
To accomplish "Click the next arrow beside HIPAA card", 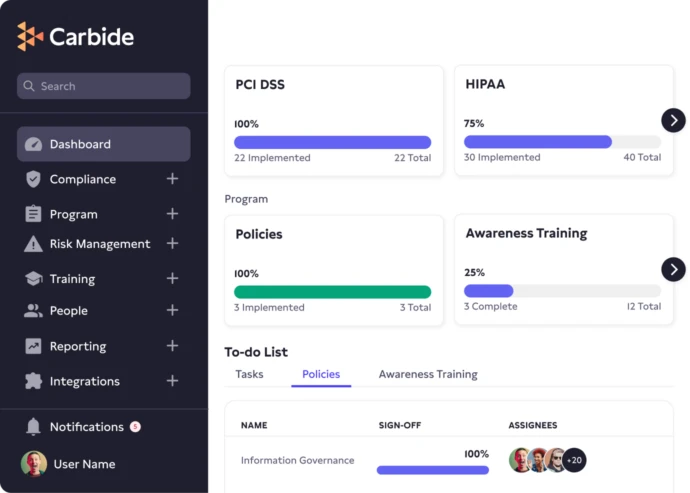I will pos(673,120).
